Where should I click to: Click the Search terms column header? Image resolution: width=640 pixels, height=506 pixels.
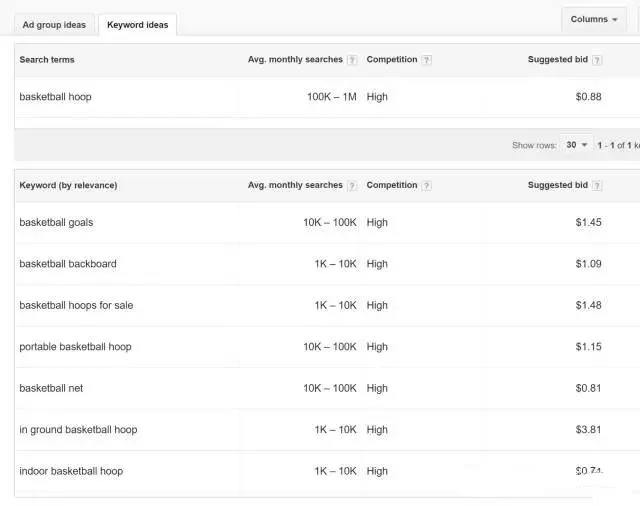47,60
